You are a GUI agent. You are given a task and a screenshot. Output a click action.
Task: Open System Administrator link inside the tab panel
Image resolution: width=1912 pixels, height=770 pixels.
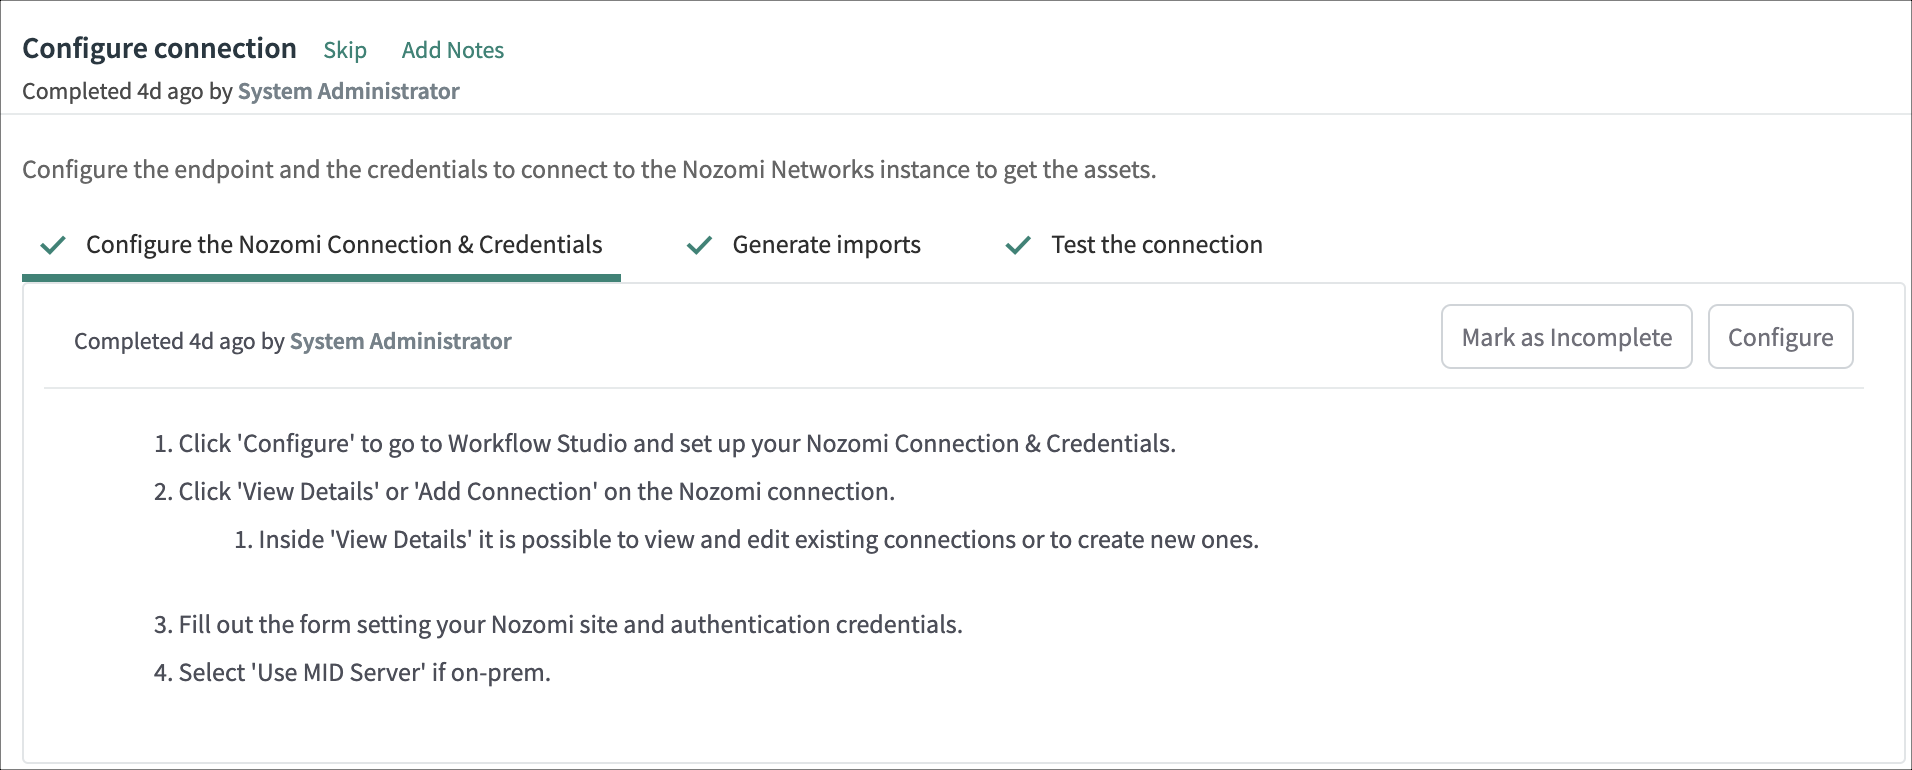point(400,341)
